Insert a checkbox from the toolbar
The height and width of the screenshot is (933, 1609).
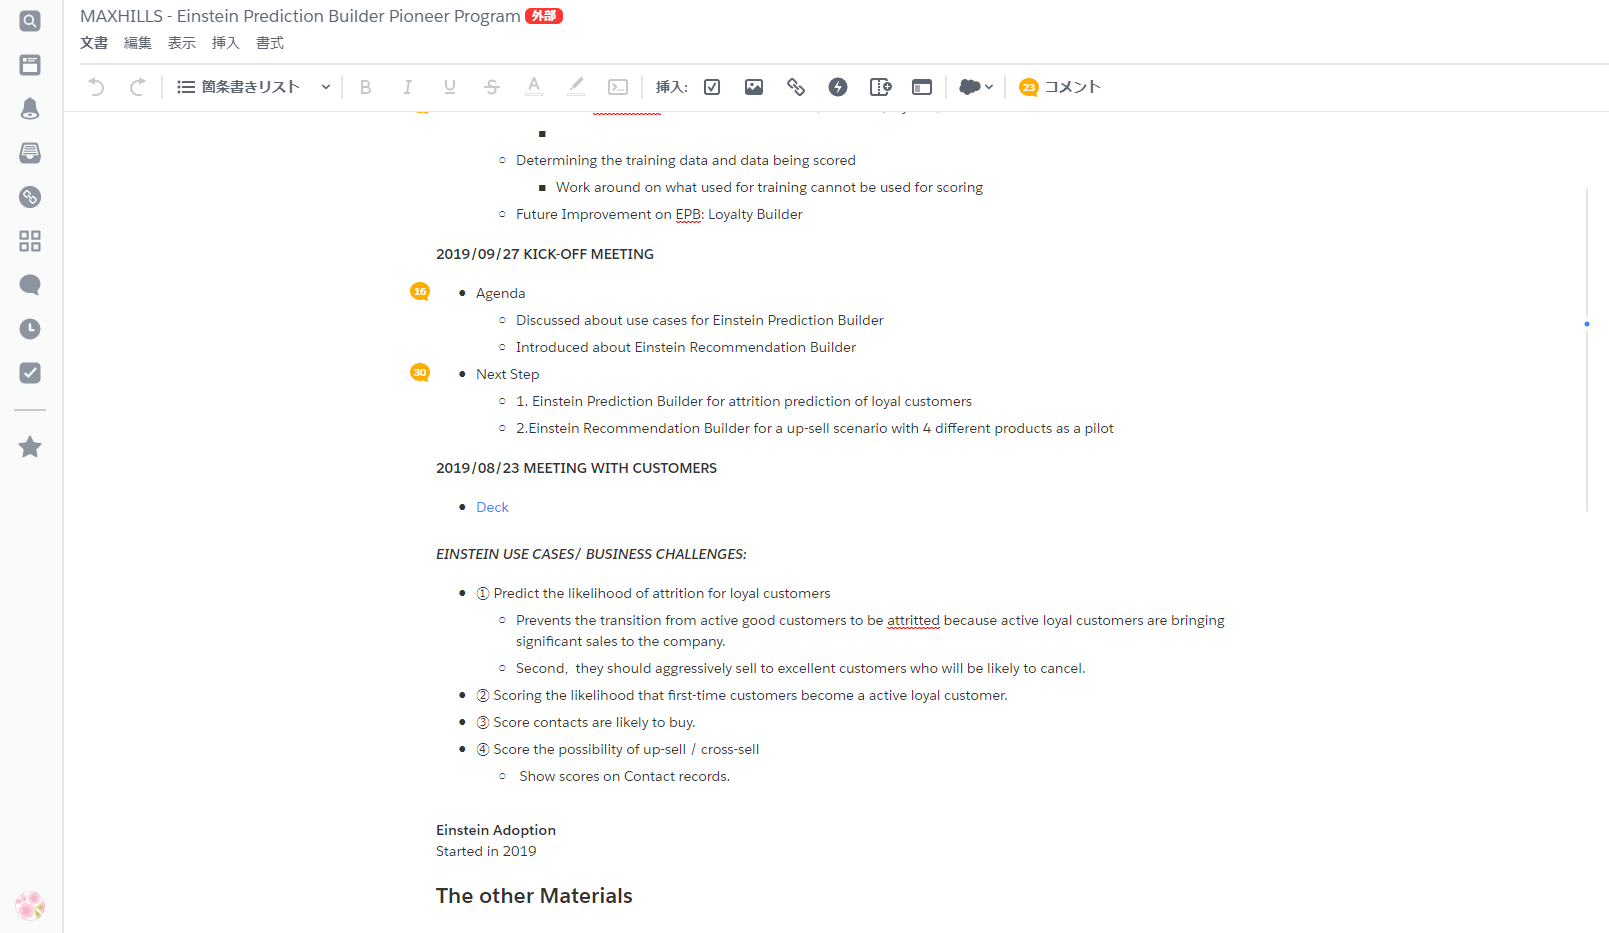712,87
